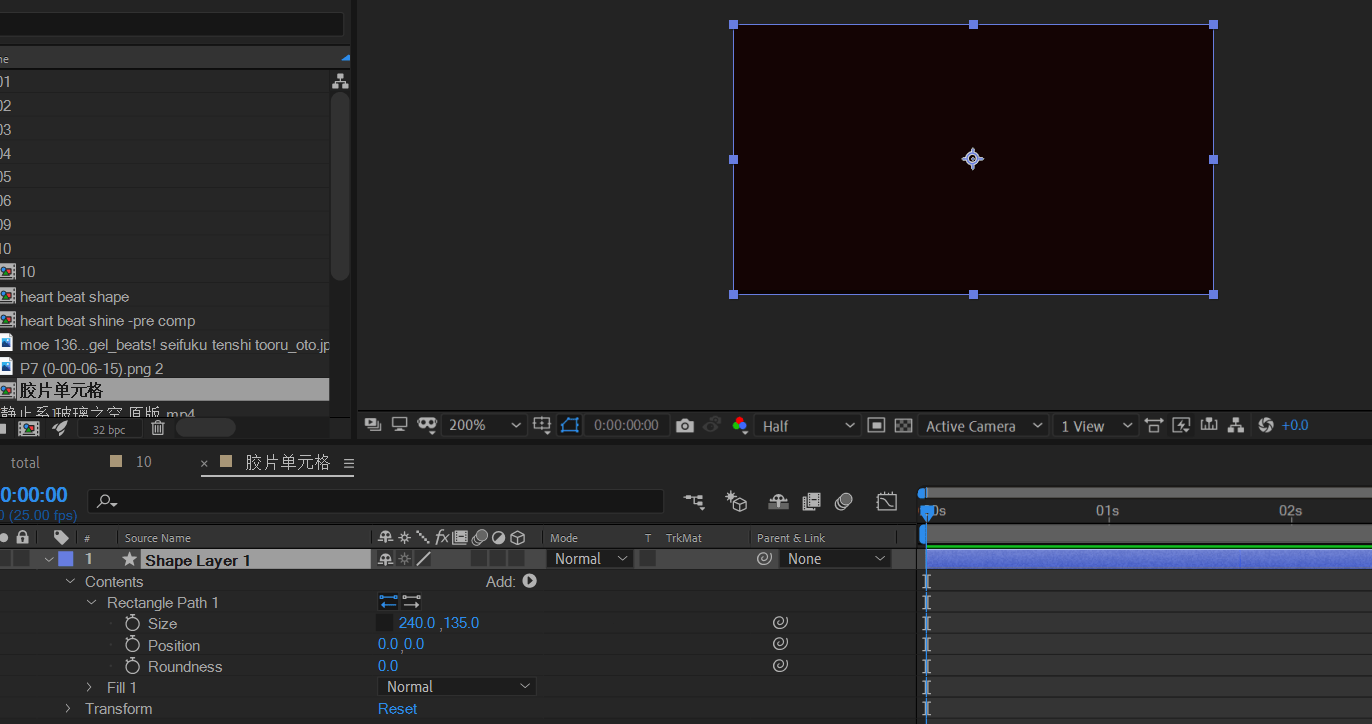Open the 1 View layout dropdown
The image size is (1372, 724).
(x=1096, y=426)
